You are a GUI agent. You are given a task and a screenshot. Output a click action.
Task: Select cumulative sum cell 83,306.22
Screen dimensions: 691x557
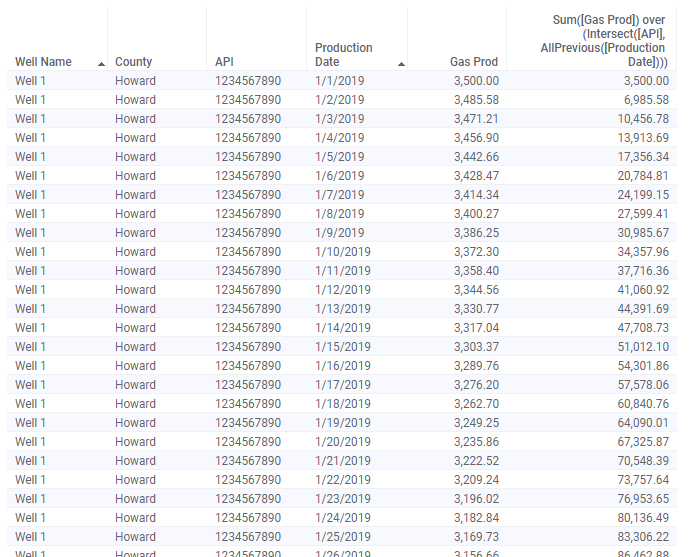tap(643, 536)
